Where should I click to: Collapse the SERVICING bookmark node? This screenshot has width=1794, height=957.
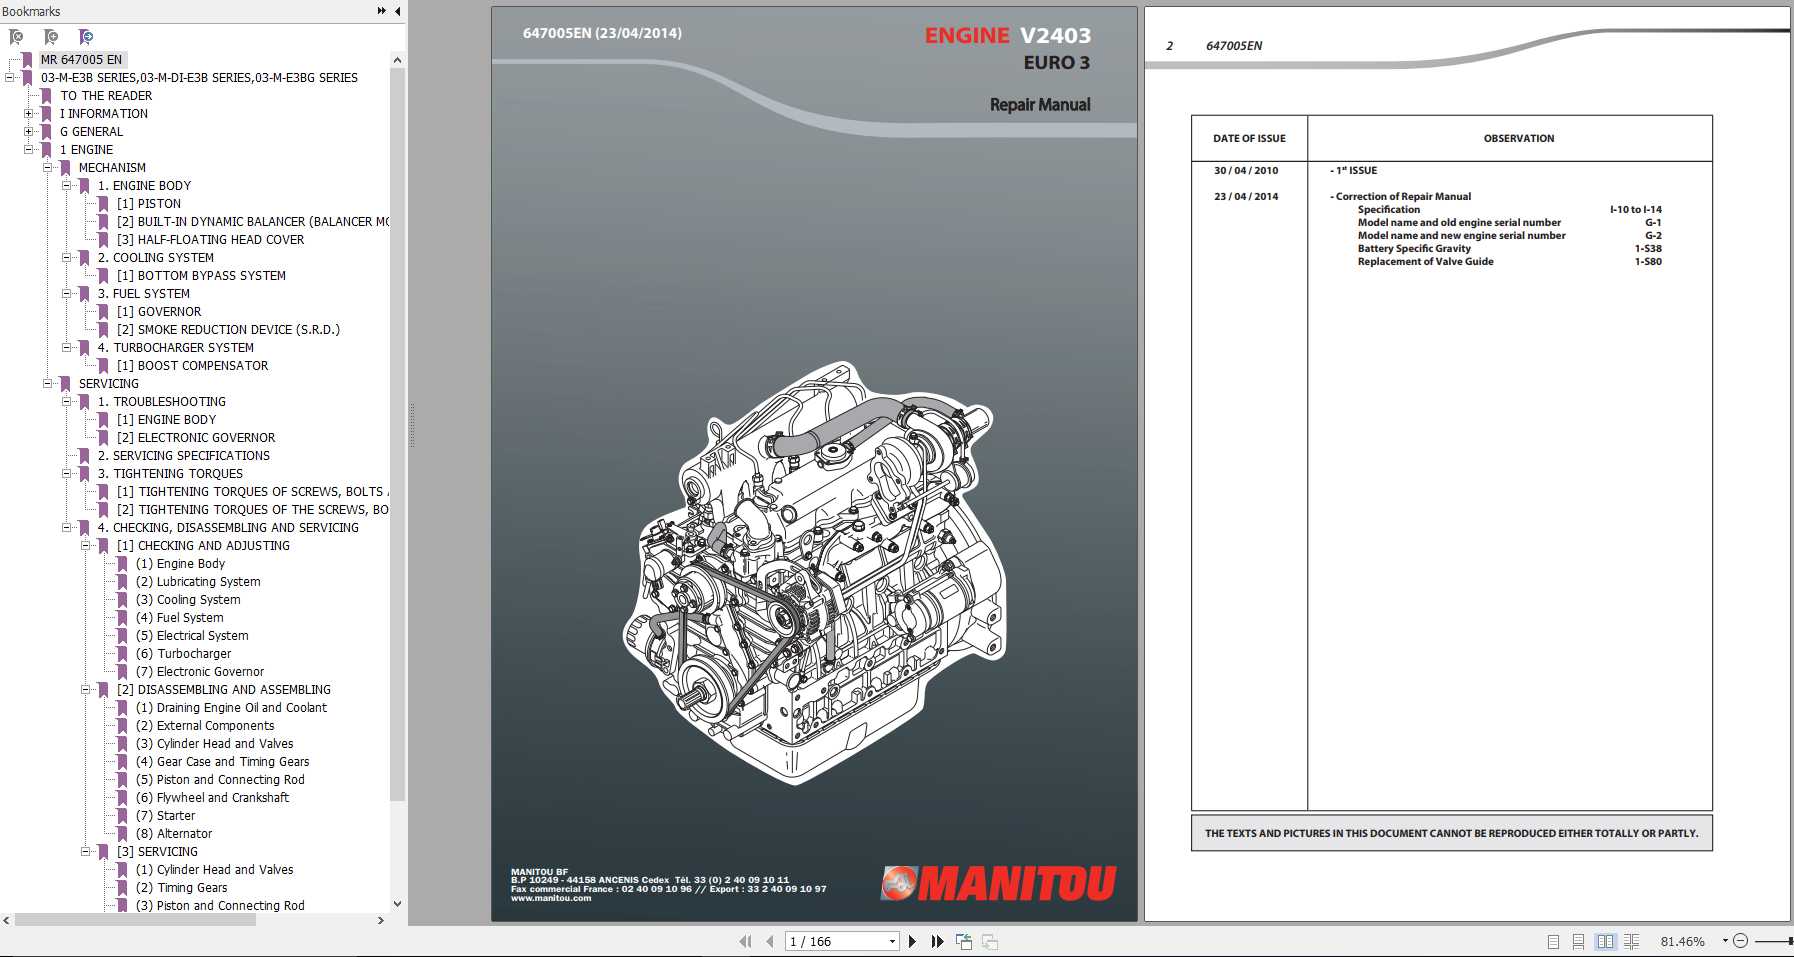pos(48,383)
